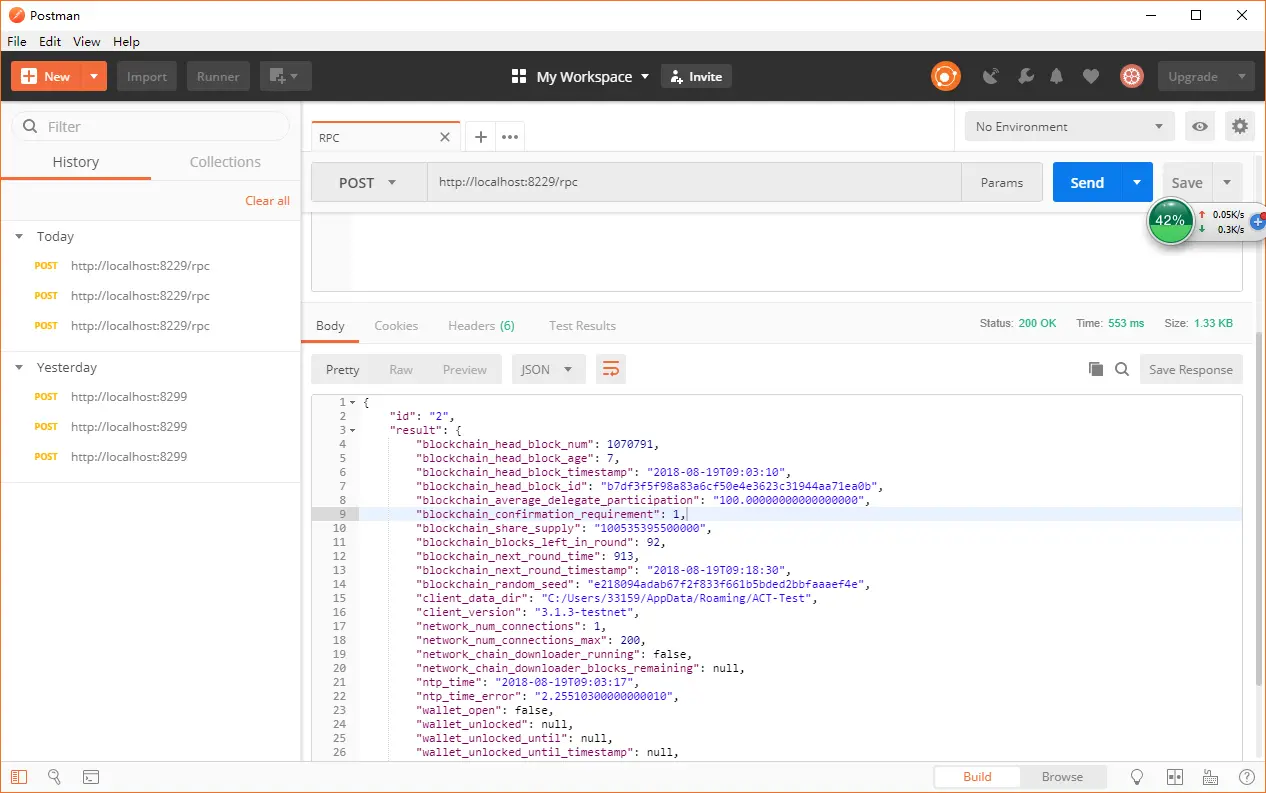Collapse the result object at line 3

(x=352, y=430)
